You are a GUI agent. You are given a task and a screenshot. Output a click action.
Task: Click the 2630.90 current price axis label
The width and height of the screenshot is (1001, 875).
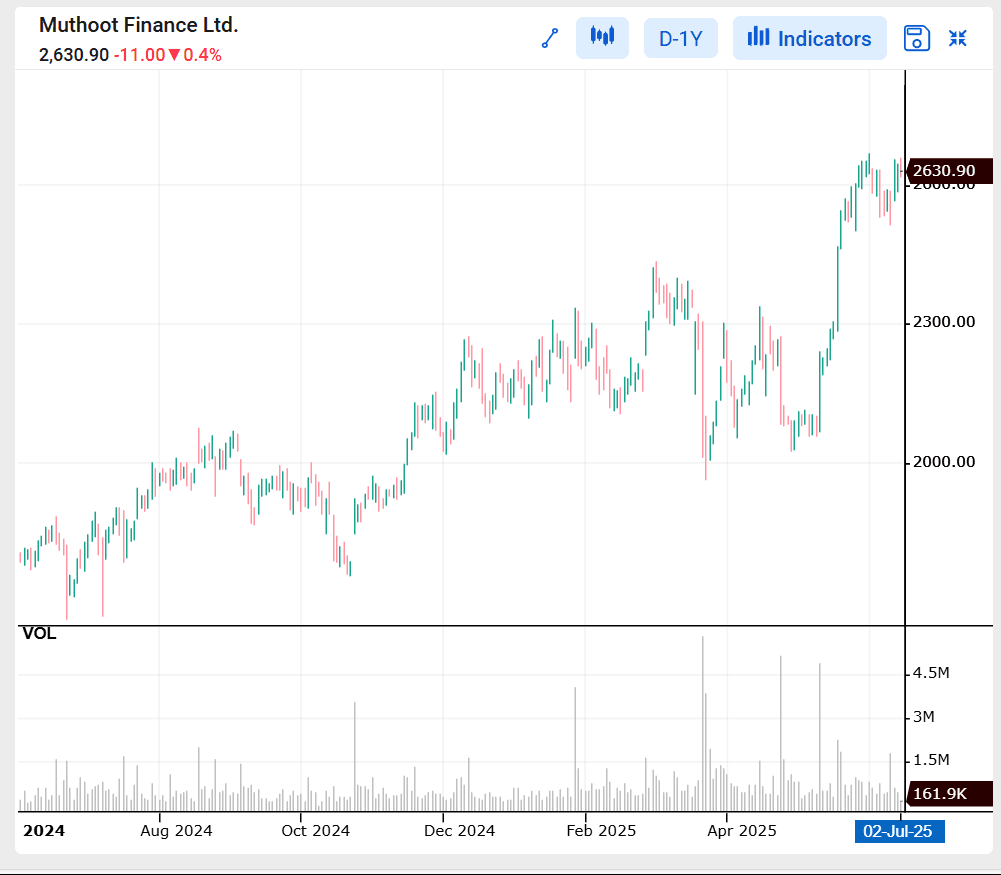pyautogui.click(x=949, y=170)
